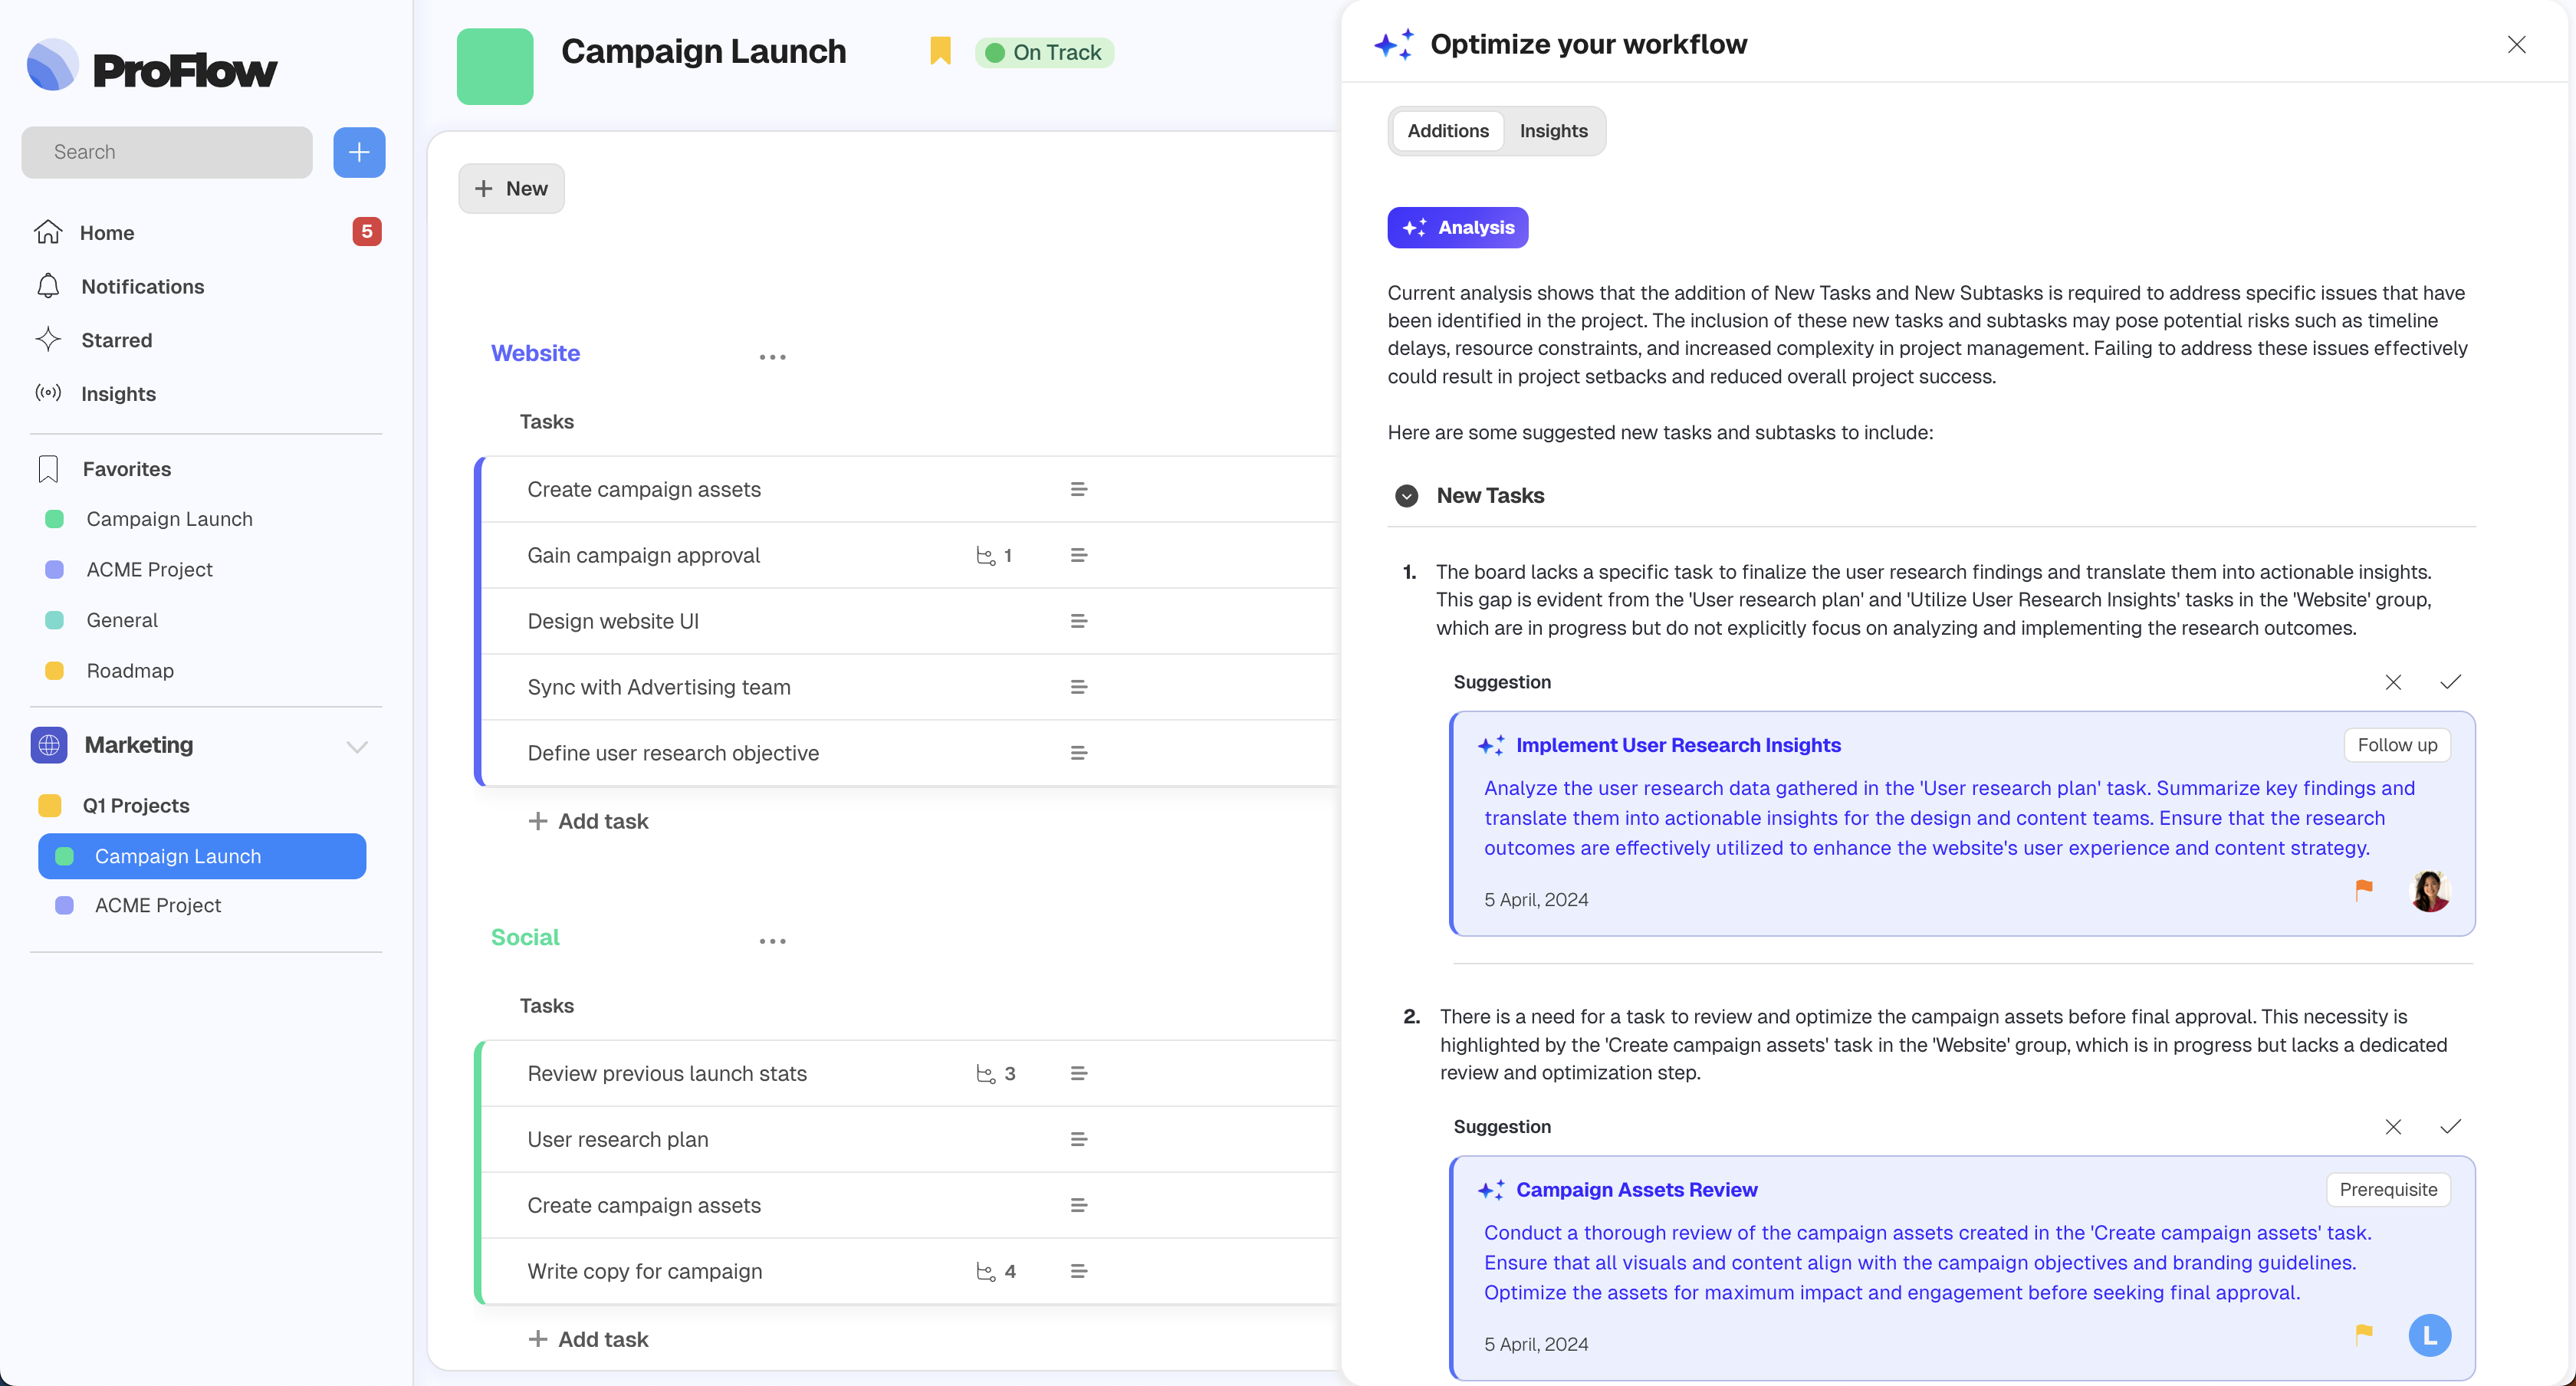Open Notifications via the bell icon

click(x=48, y=286)
